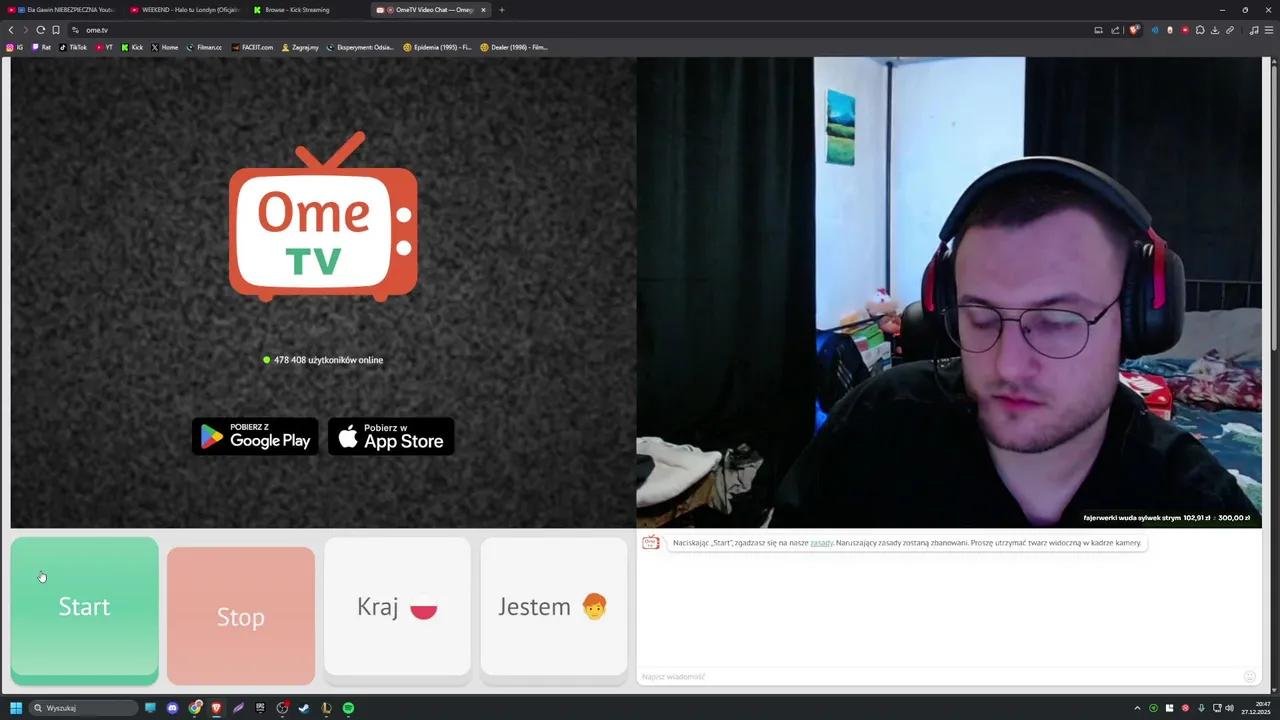Click the picture-in-picture icon in address bar
Screen dimensions: 1280x720
[x=1098, y=30]
